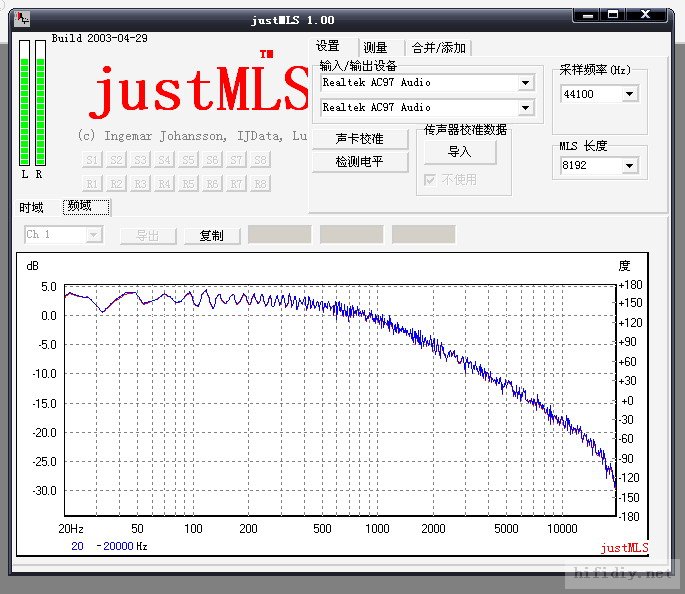The width and height of the screenshot is (685, 594).
Task: Select the S4 memory slot button
Action: [x=164, y=160]
